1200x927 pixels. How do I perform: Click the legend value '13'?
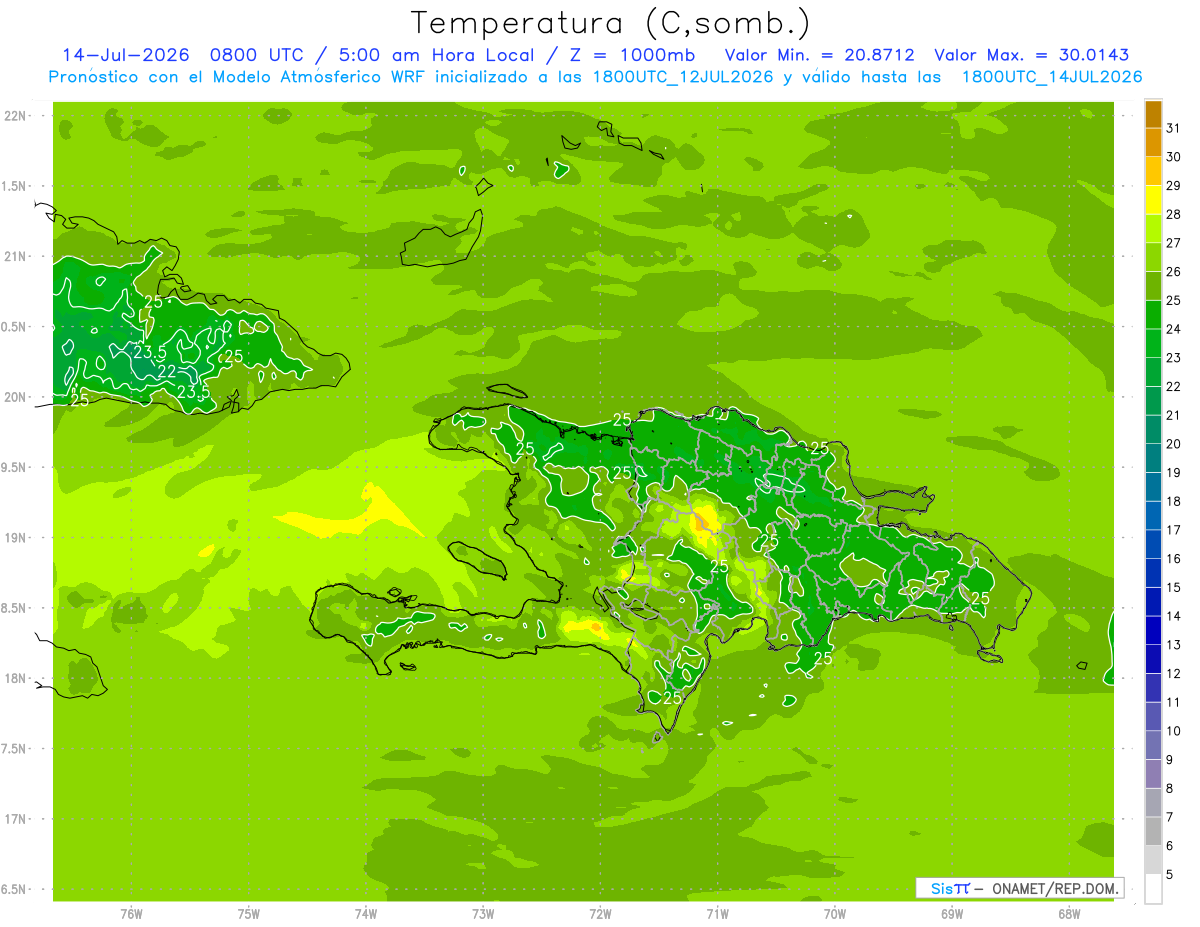point(1174,645)
